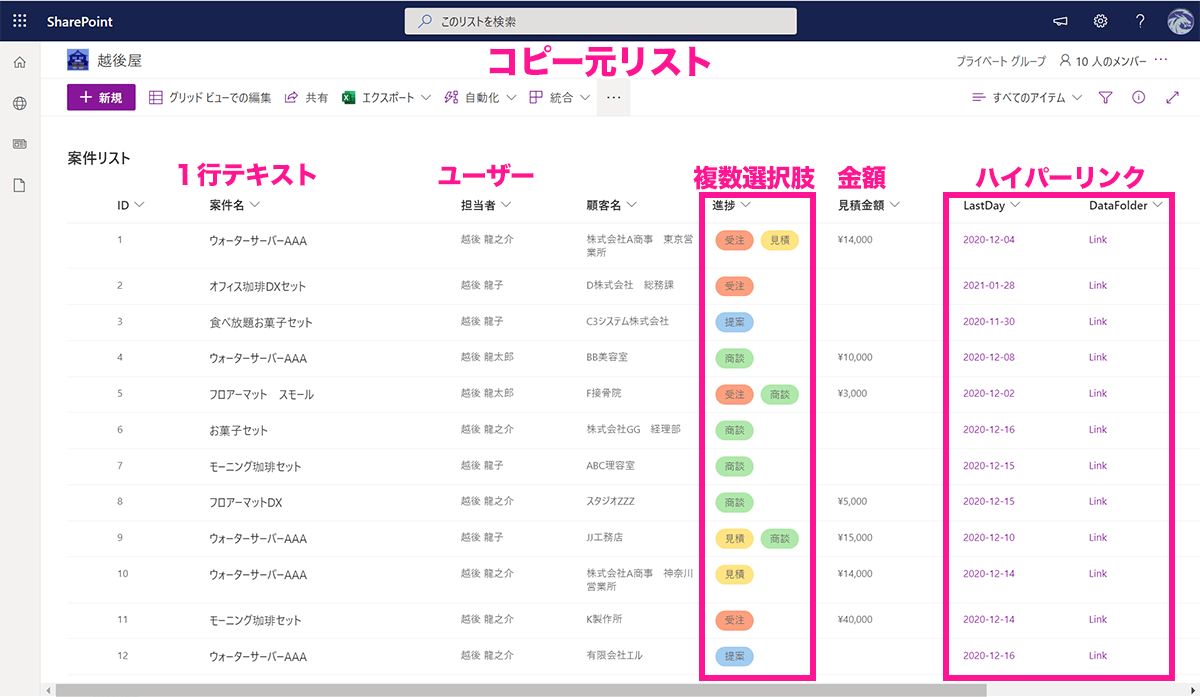The height and width of the screenshot is (697, 1200).
Task: Click the search box このリストを検索
Action: [x=600, y=21]
